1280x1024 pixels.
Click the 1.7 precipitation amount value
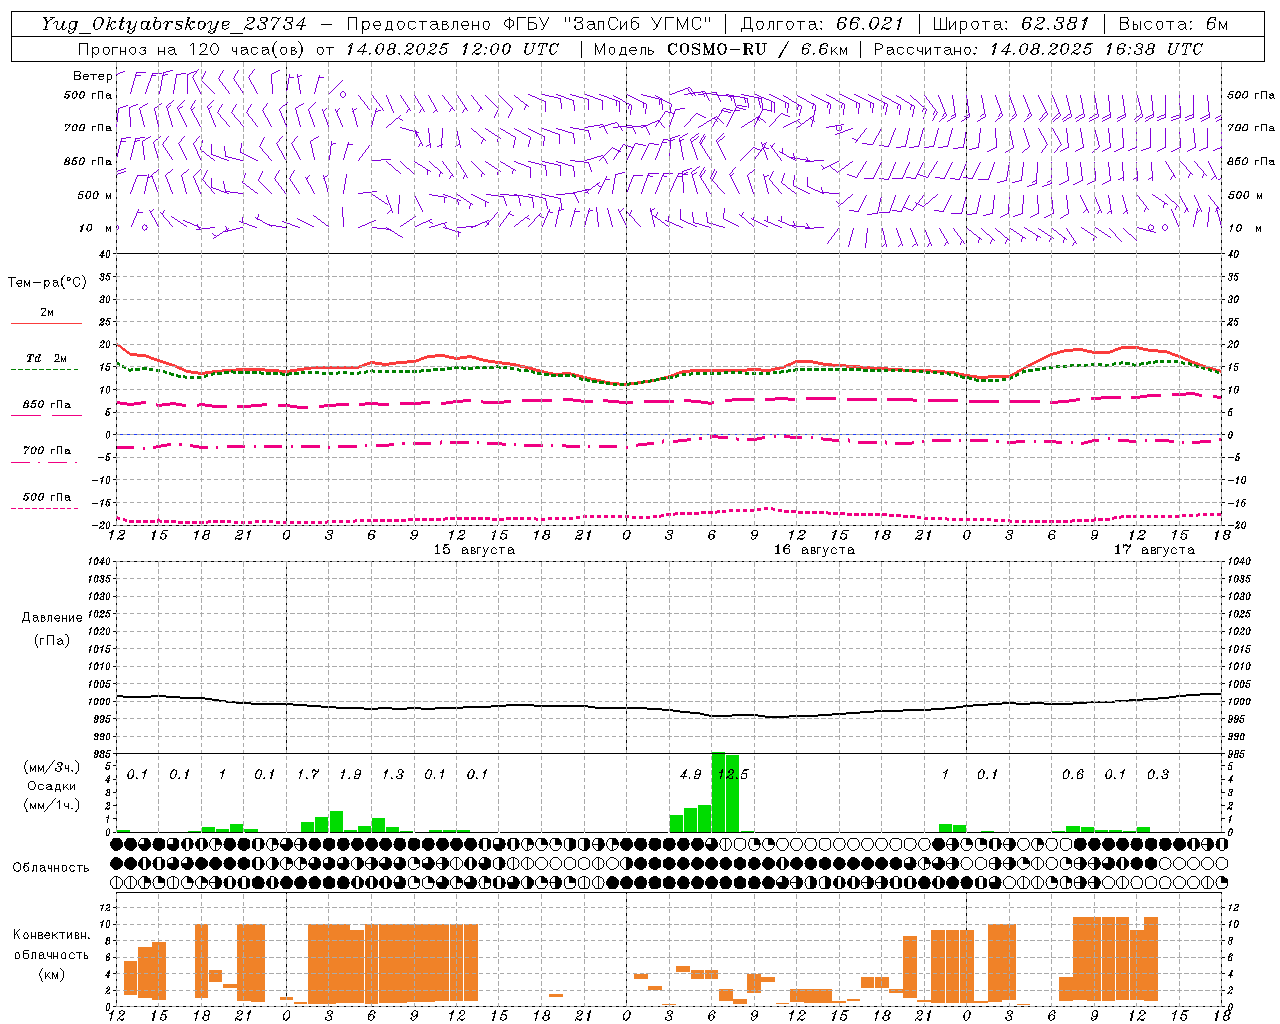click(x=308, y=775)
